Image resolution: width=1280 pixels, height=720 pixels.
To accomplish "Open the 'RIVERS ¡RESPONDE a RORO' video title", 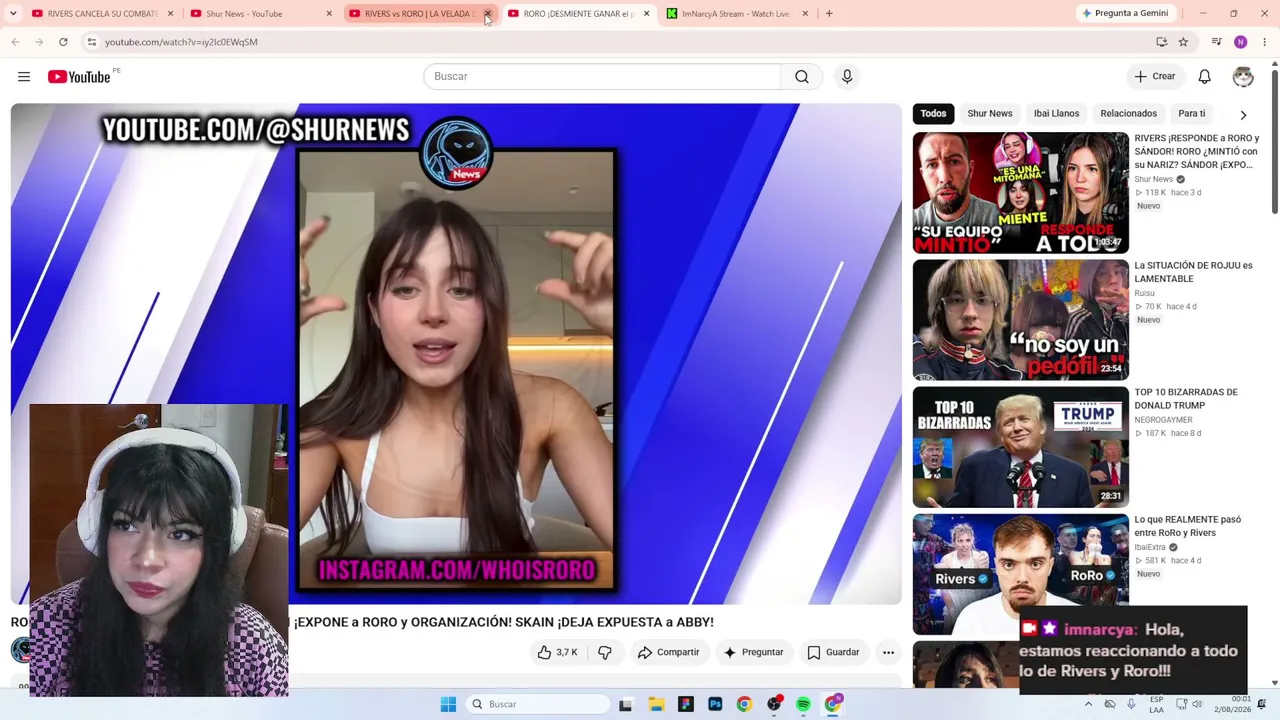I will [1197, 151].
